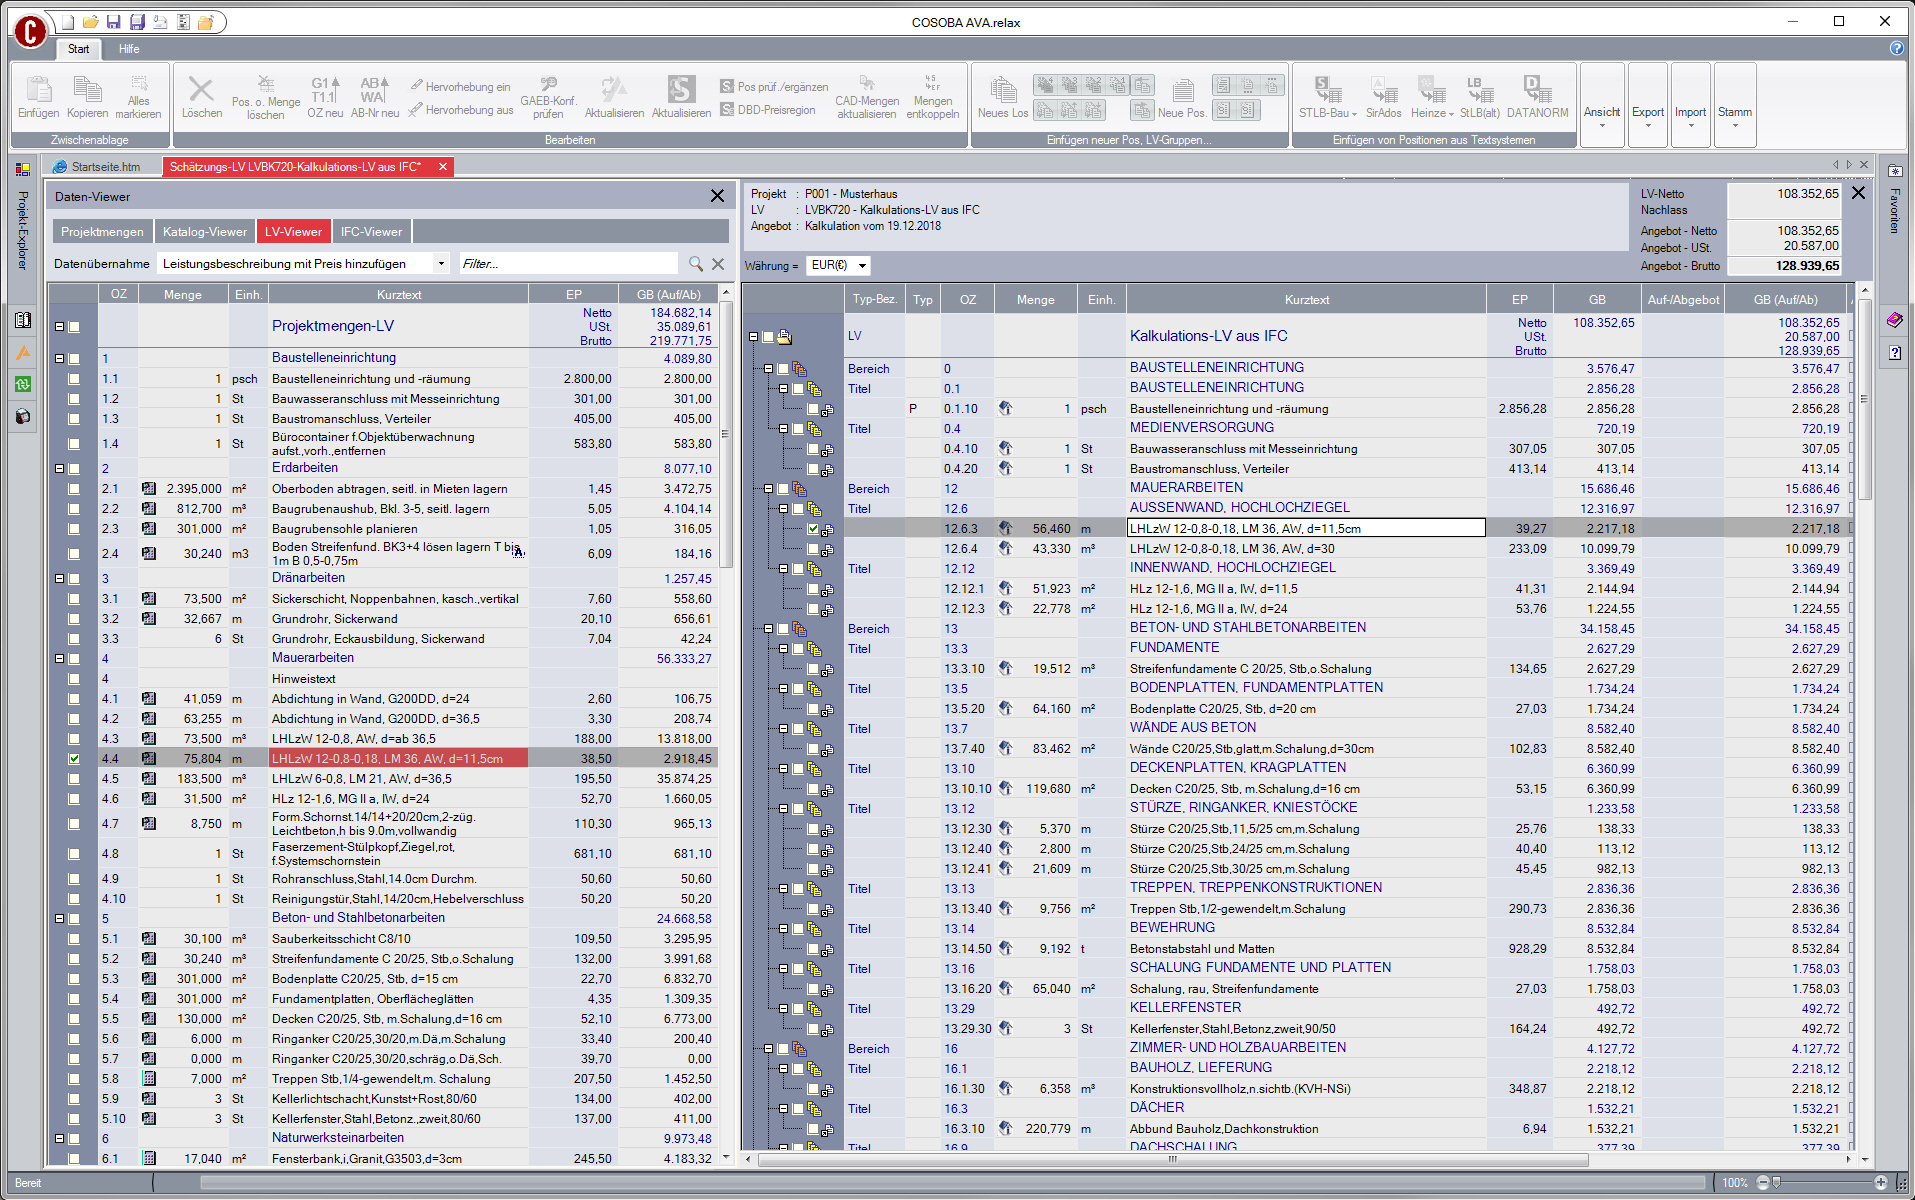Click the DATANORM icon

[x=1536, y=90]
